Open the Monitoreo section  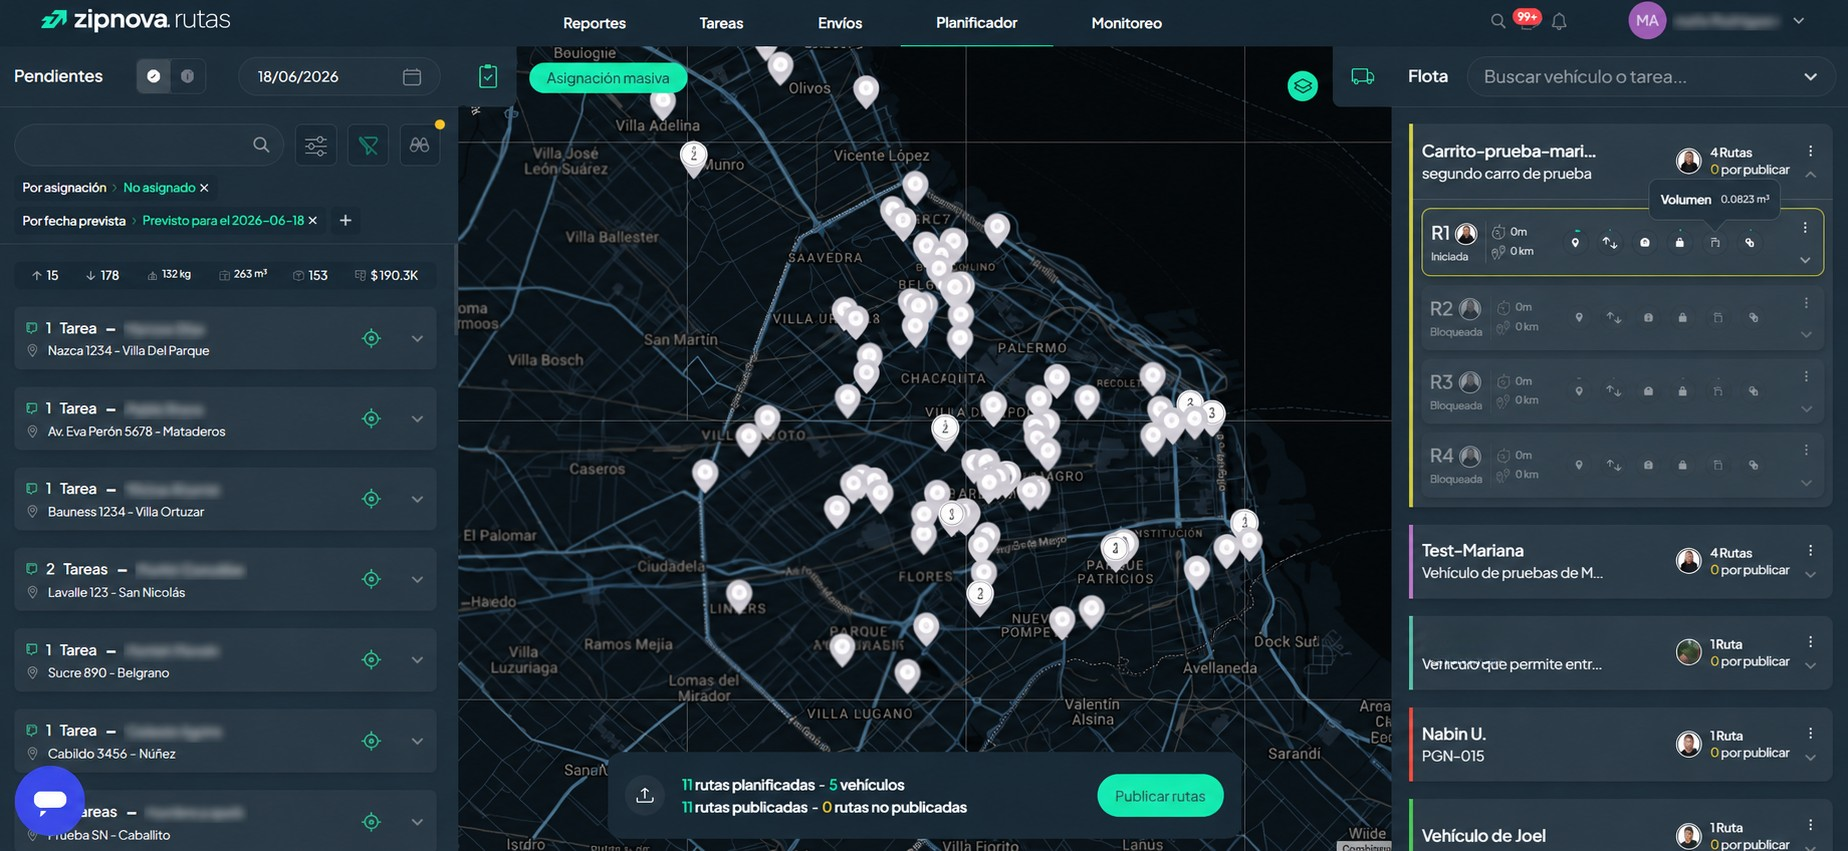tap(1126, 23)
